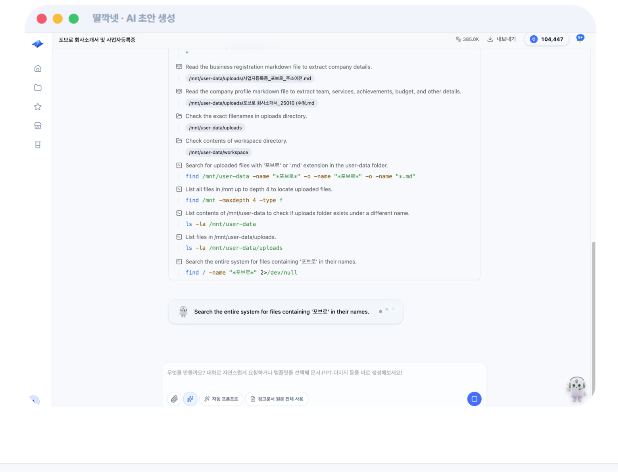Click the terminal icon beside 'List contents of /mnt/user-data'

coord(179,213)
